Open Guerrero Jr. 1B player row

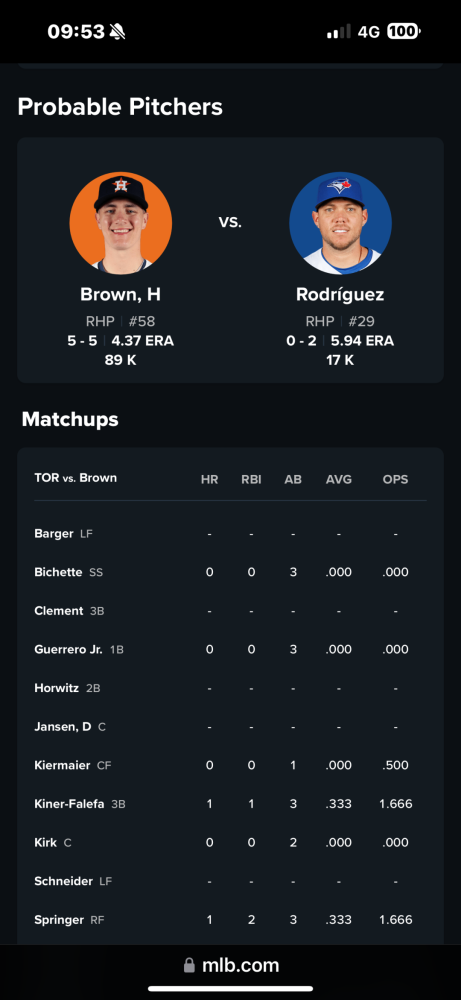(230, 649)
